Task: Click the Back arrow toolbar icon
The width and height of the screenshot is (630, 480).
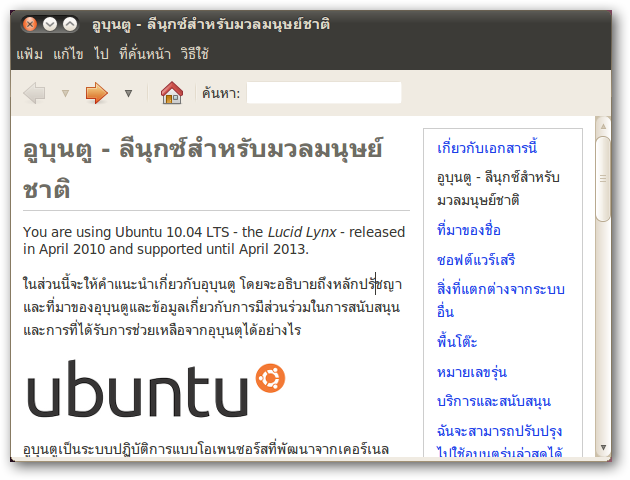Action: [35, 93]
